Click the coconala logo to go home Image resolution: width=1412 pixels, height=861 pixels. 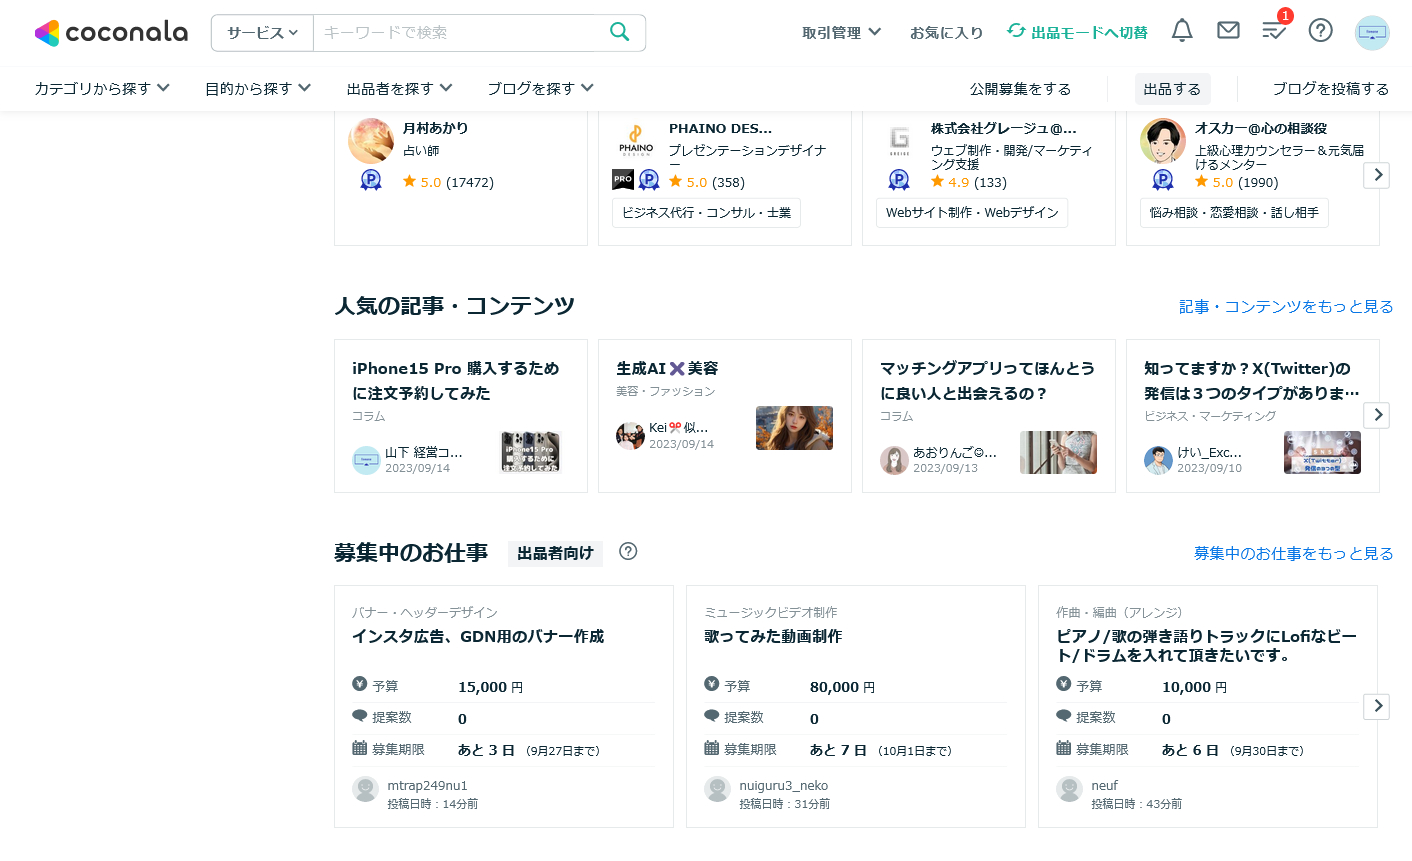tap(110, 31)
